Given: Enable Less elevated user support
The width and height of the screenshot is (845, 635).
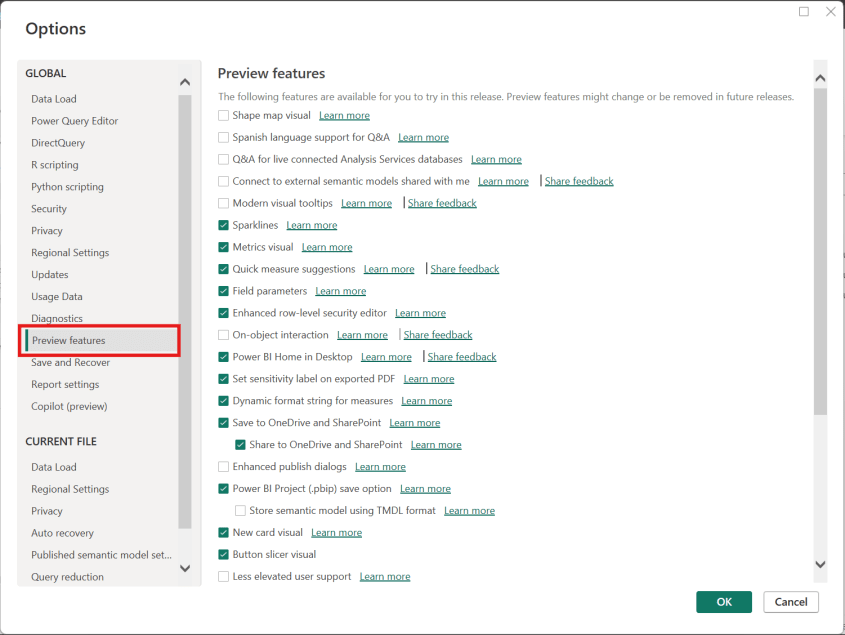Looking at the screenshot, I should click(222, 576).
